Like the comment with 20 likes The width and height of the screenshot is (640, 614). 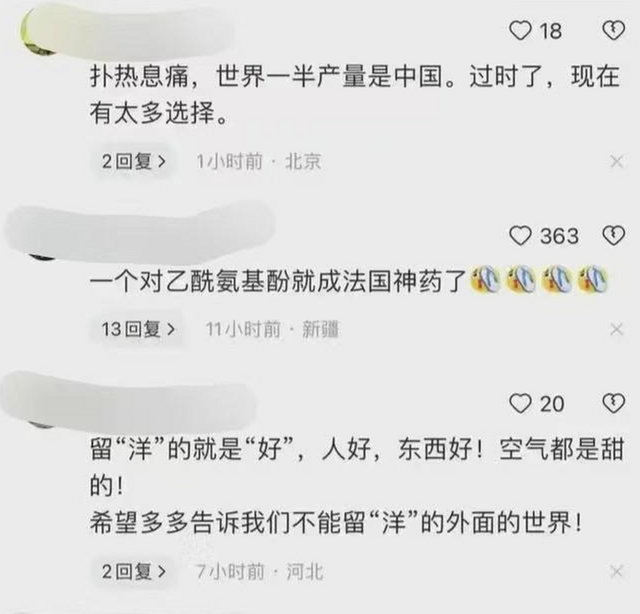[520, 404]
